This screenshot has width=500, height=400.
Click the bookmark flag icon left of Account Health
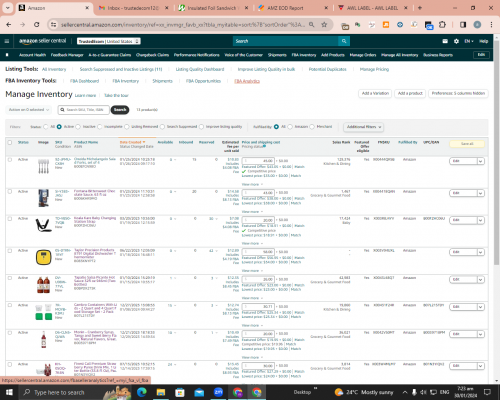coord(7,55)
